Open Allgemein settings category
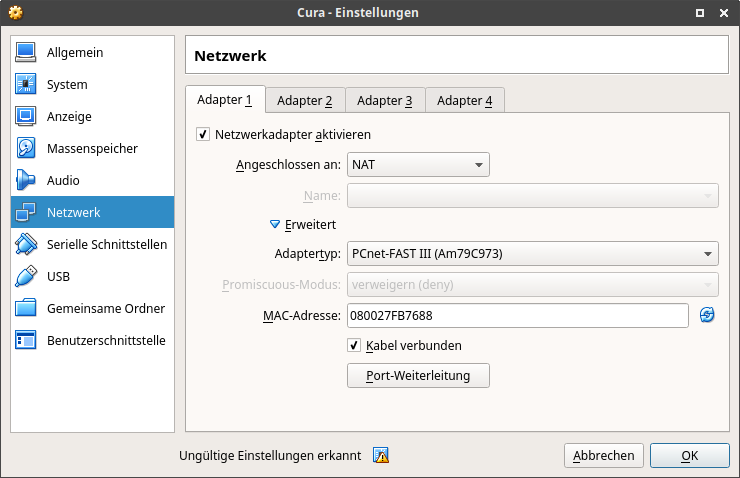Image resolution: width=740 pixels, height=478 pixels. [92, 52]
